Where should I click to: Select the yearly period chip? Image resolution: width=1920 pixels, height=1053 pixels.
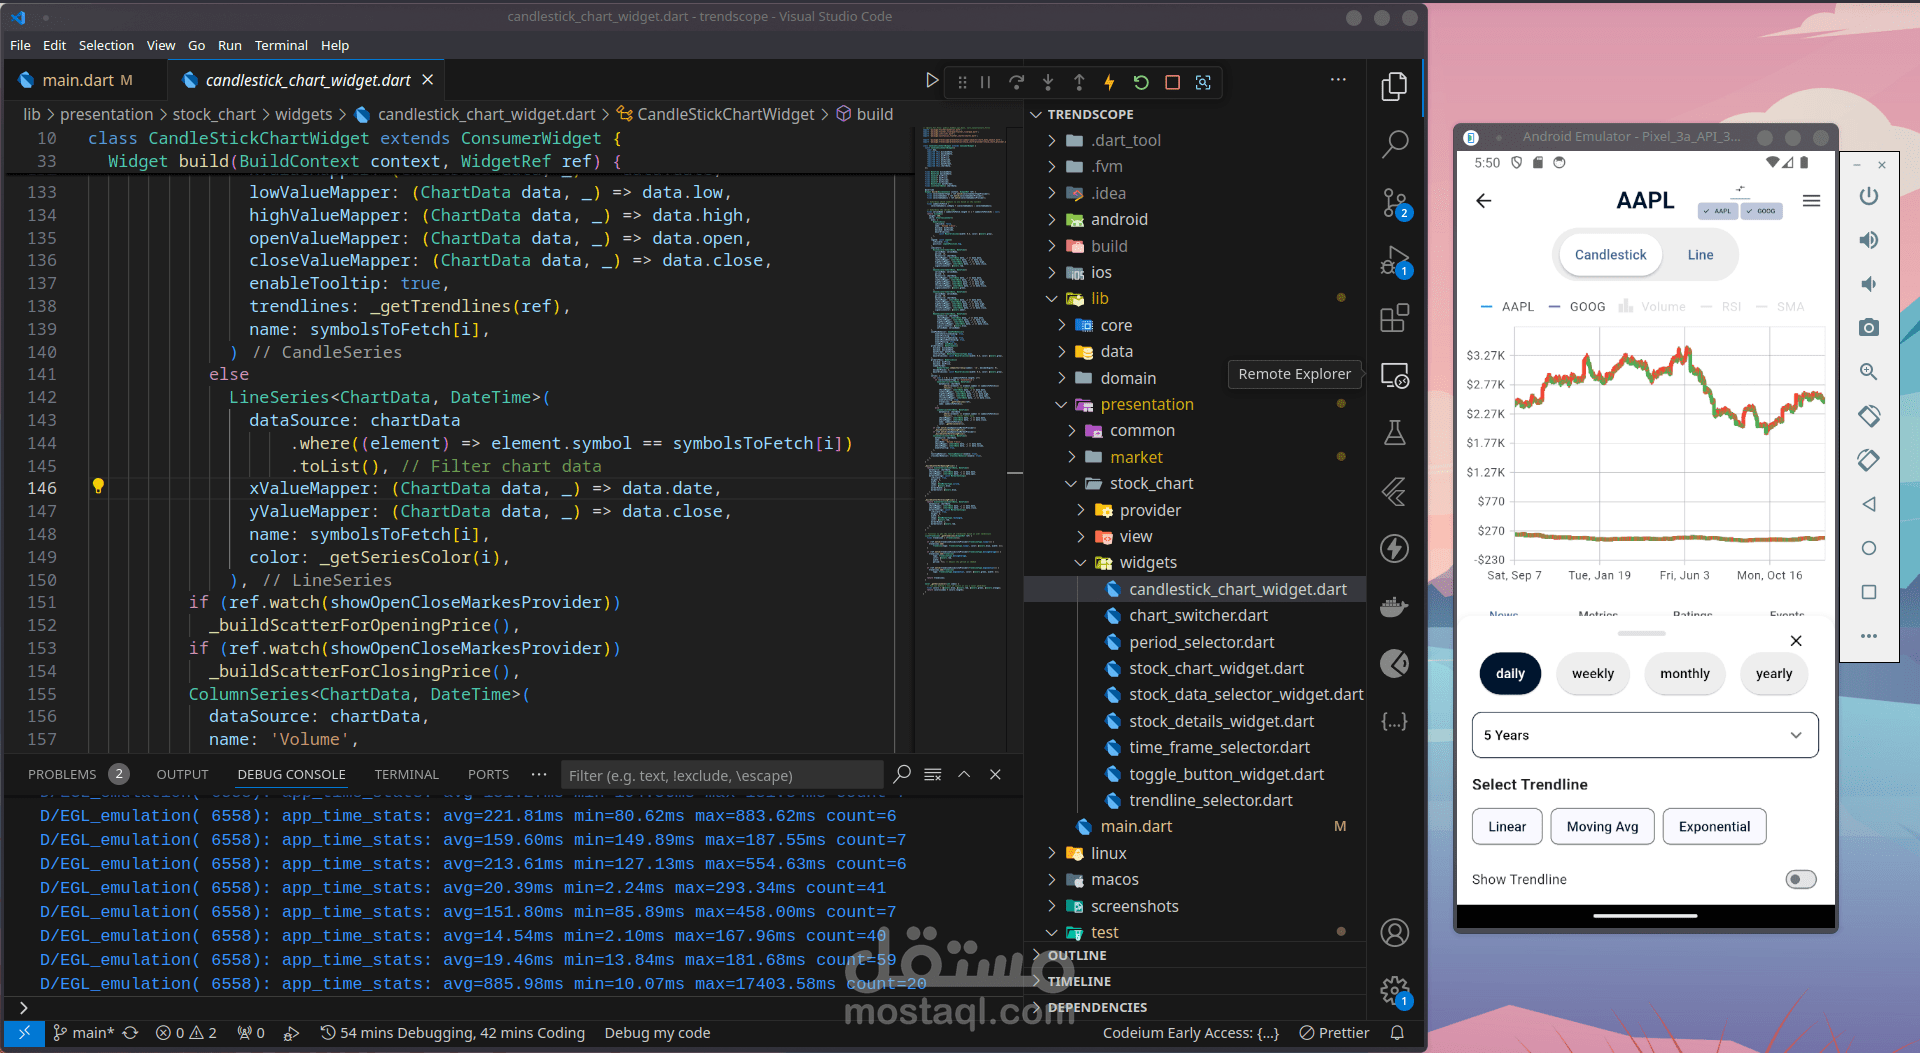coord(1774,674)
